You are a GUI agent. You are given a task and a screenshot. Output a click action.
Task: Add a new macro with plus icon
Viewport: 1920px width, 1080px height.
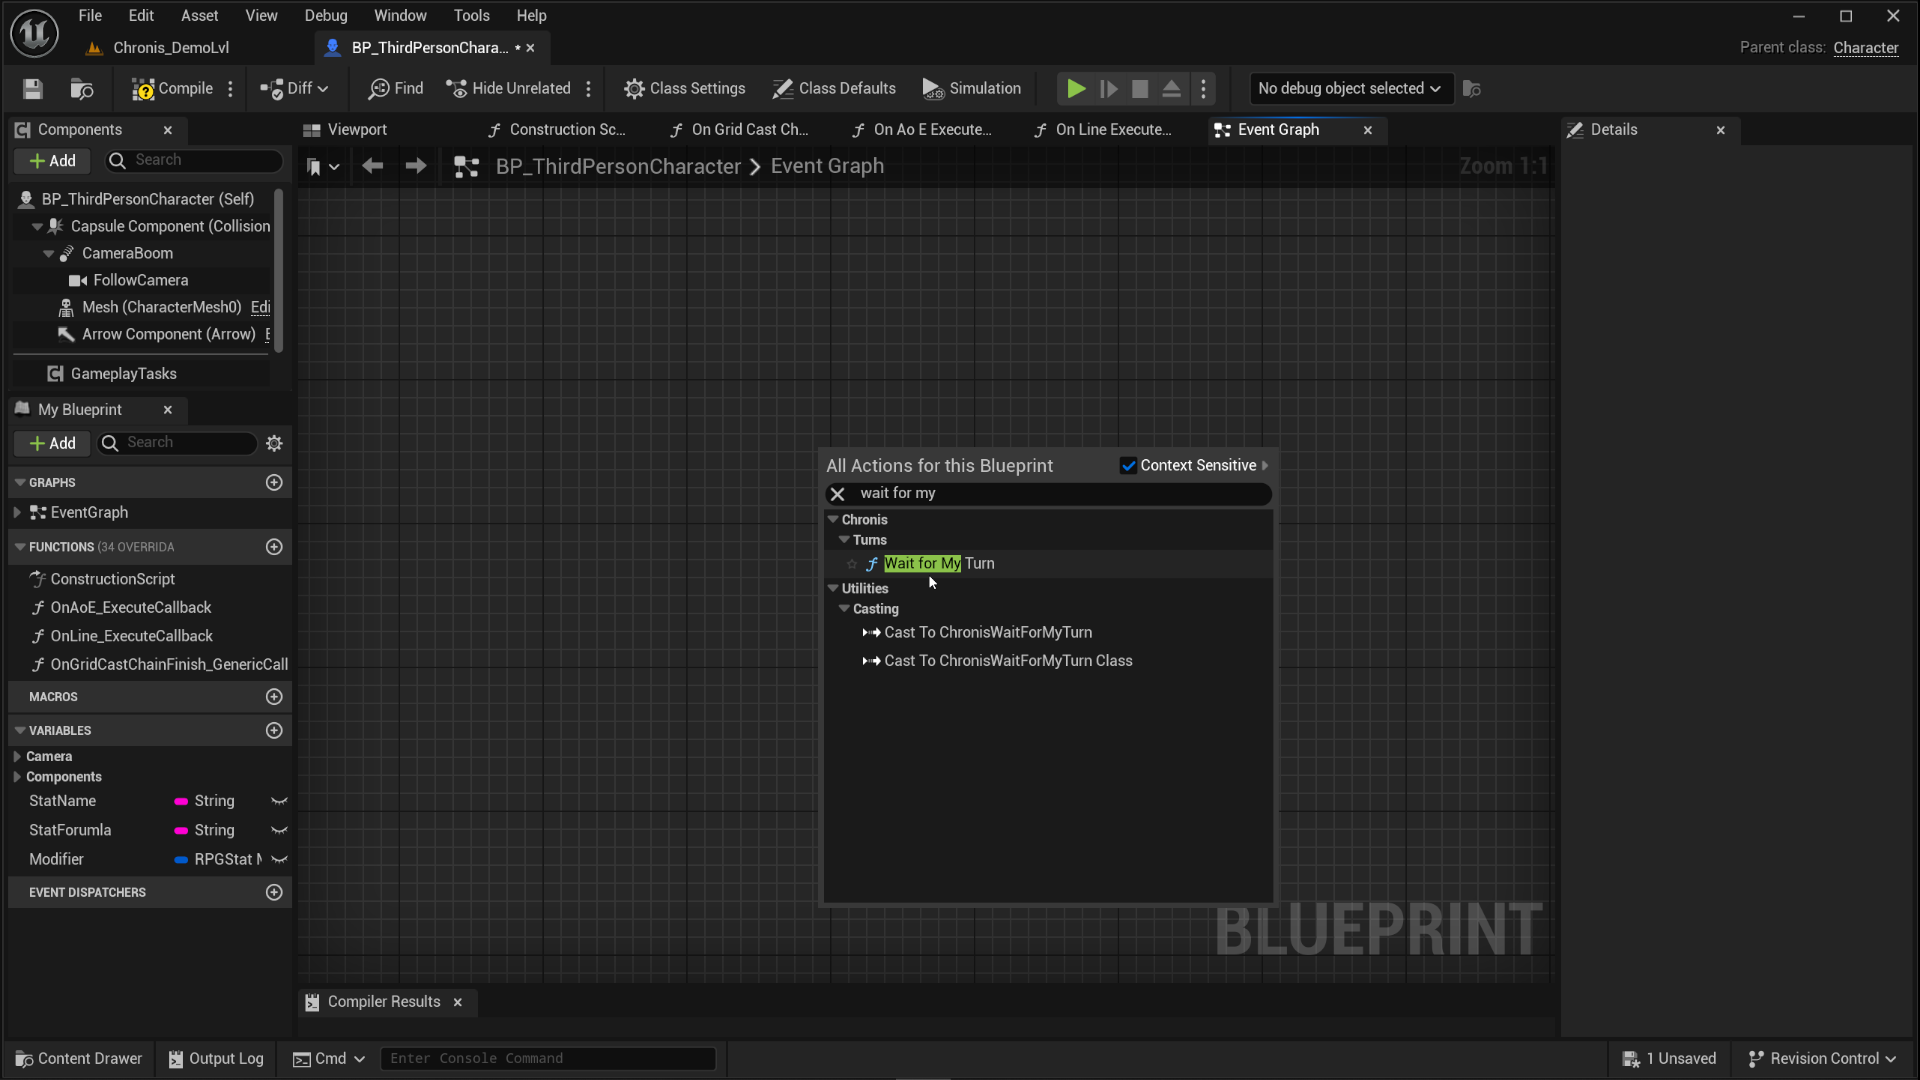[274, 697]
